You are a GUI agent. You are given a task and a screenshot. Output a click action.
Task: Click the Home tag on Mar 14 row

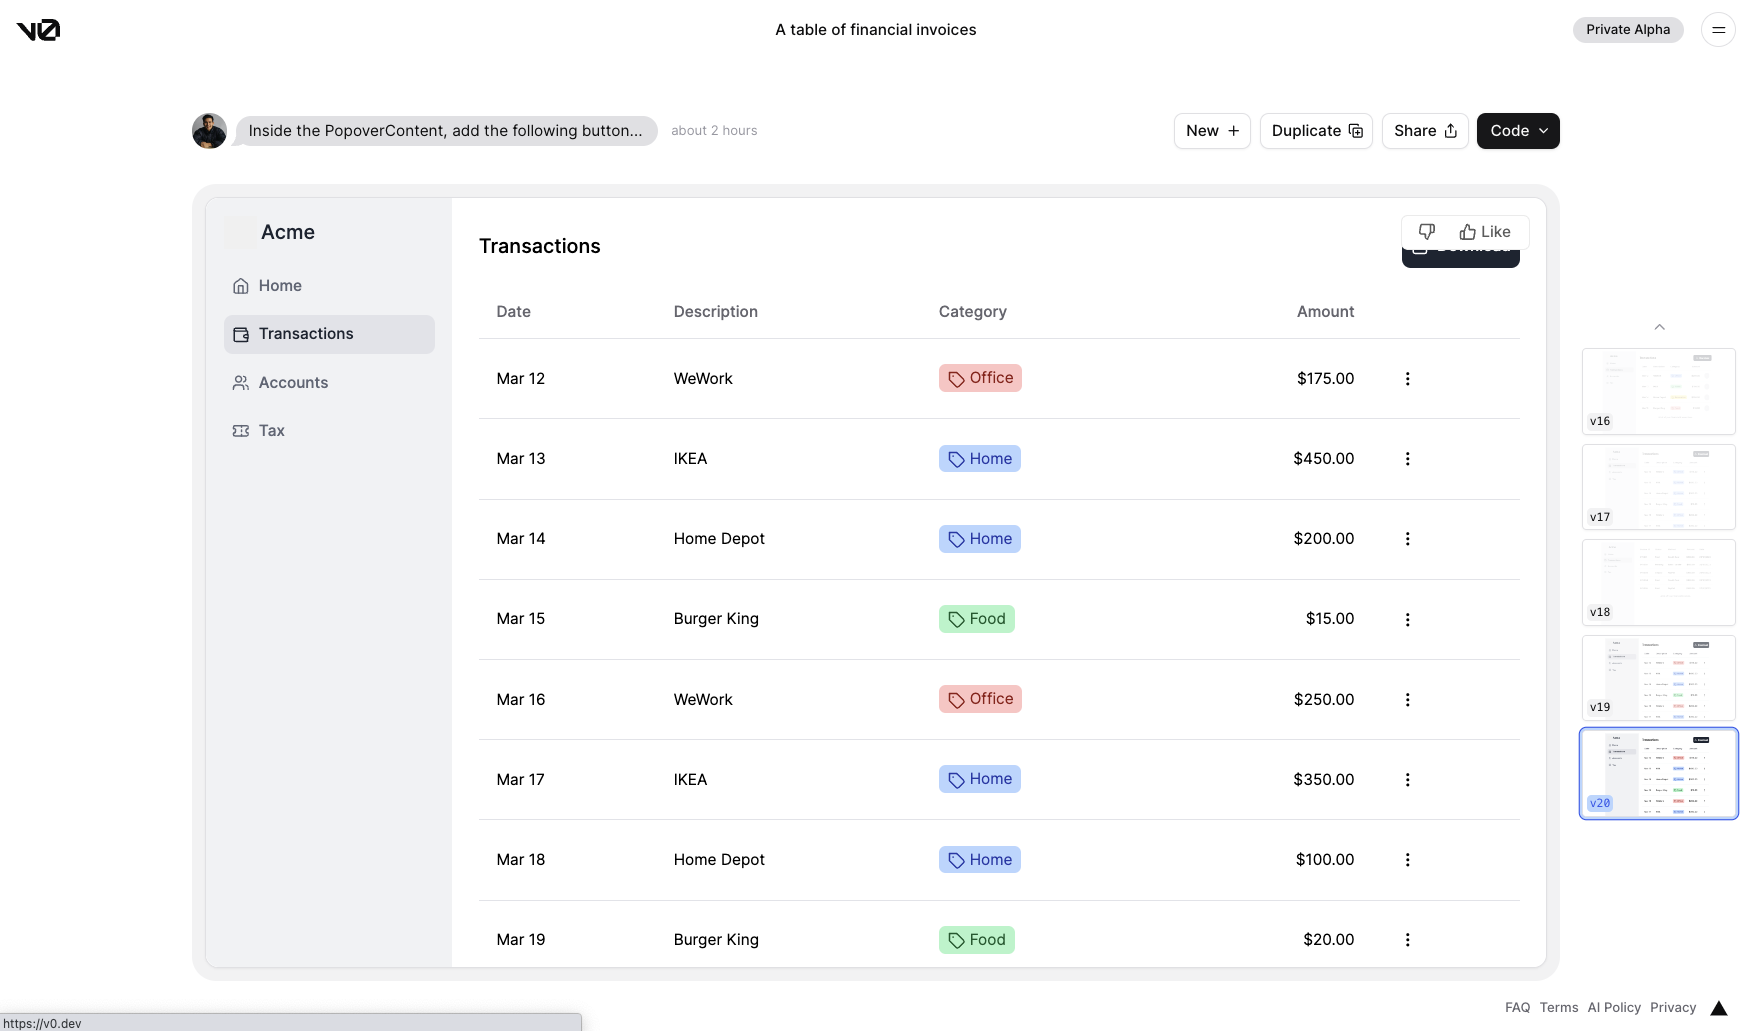click(x=980, y=539)
